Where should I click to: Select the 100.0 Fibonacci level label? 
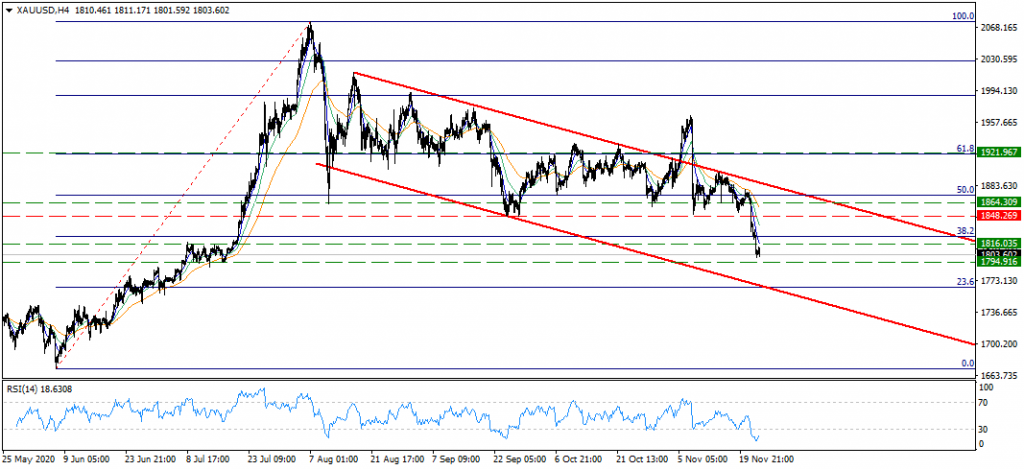962,17
